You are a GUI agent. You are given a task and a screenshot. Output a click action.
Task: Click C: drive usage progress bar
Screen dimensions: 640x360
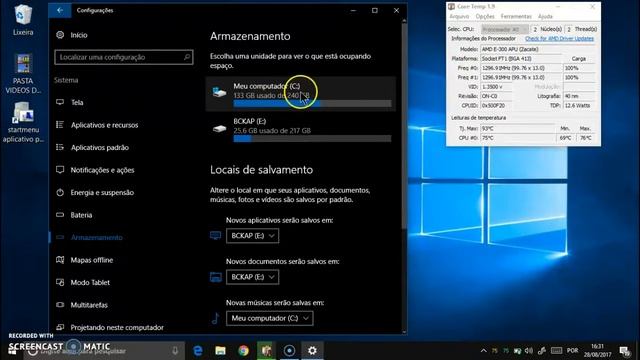[312, 104]
